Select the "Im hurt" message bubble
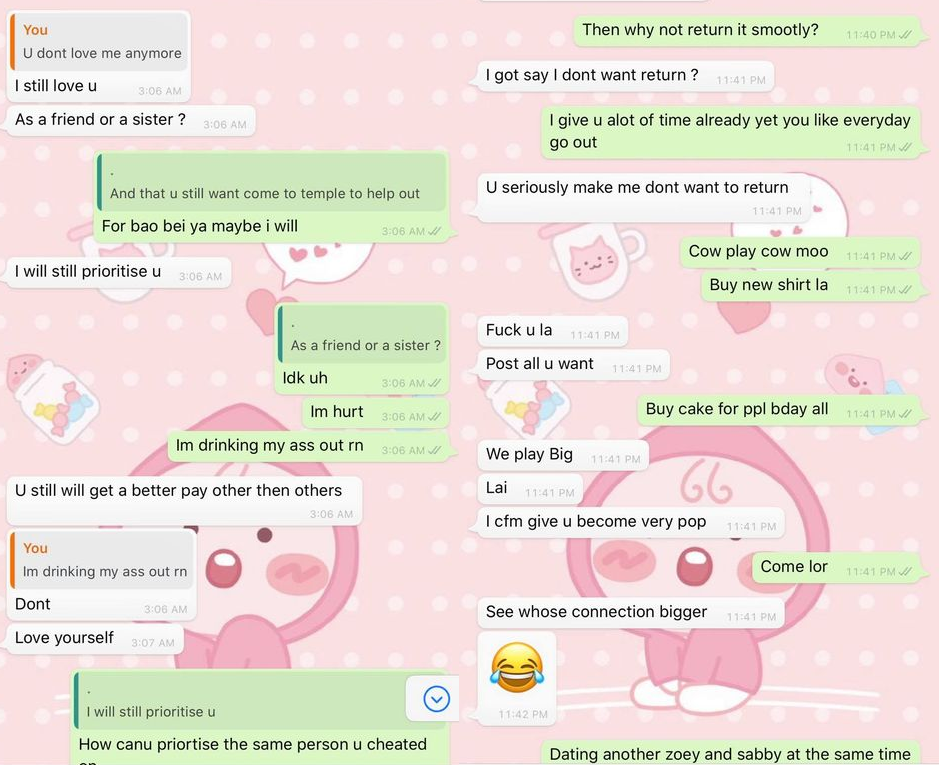Viewport: 939px width, 765px height. (x=375, y=413)
